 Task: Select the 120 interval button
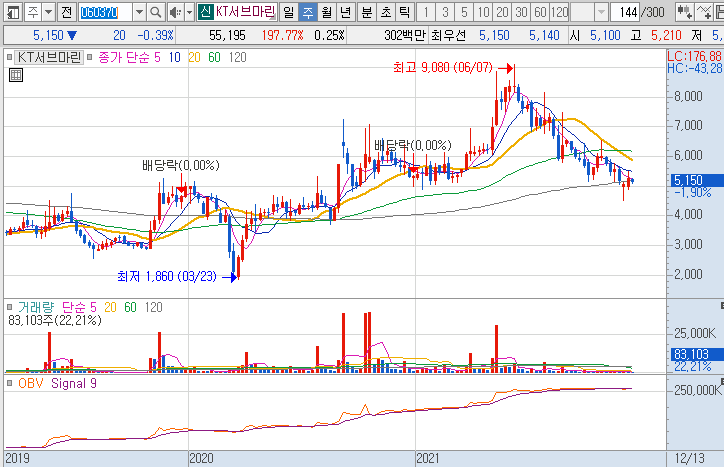click(560, 12)
